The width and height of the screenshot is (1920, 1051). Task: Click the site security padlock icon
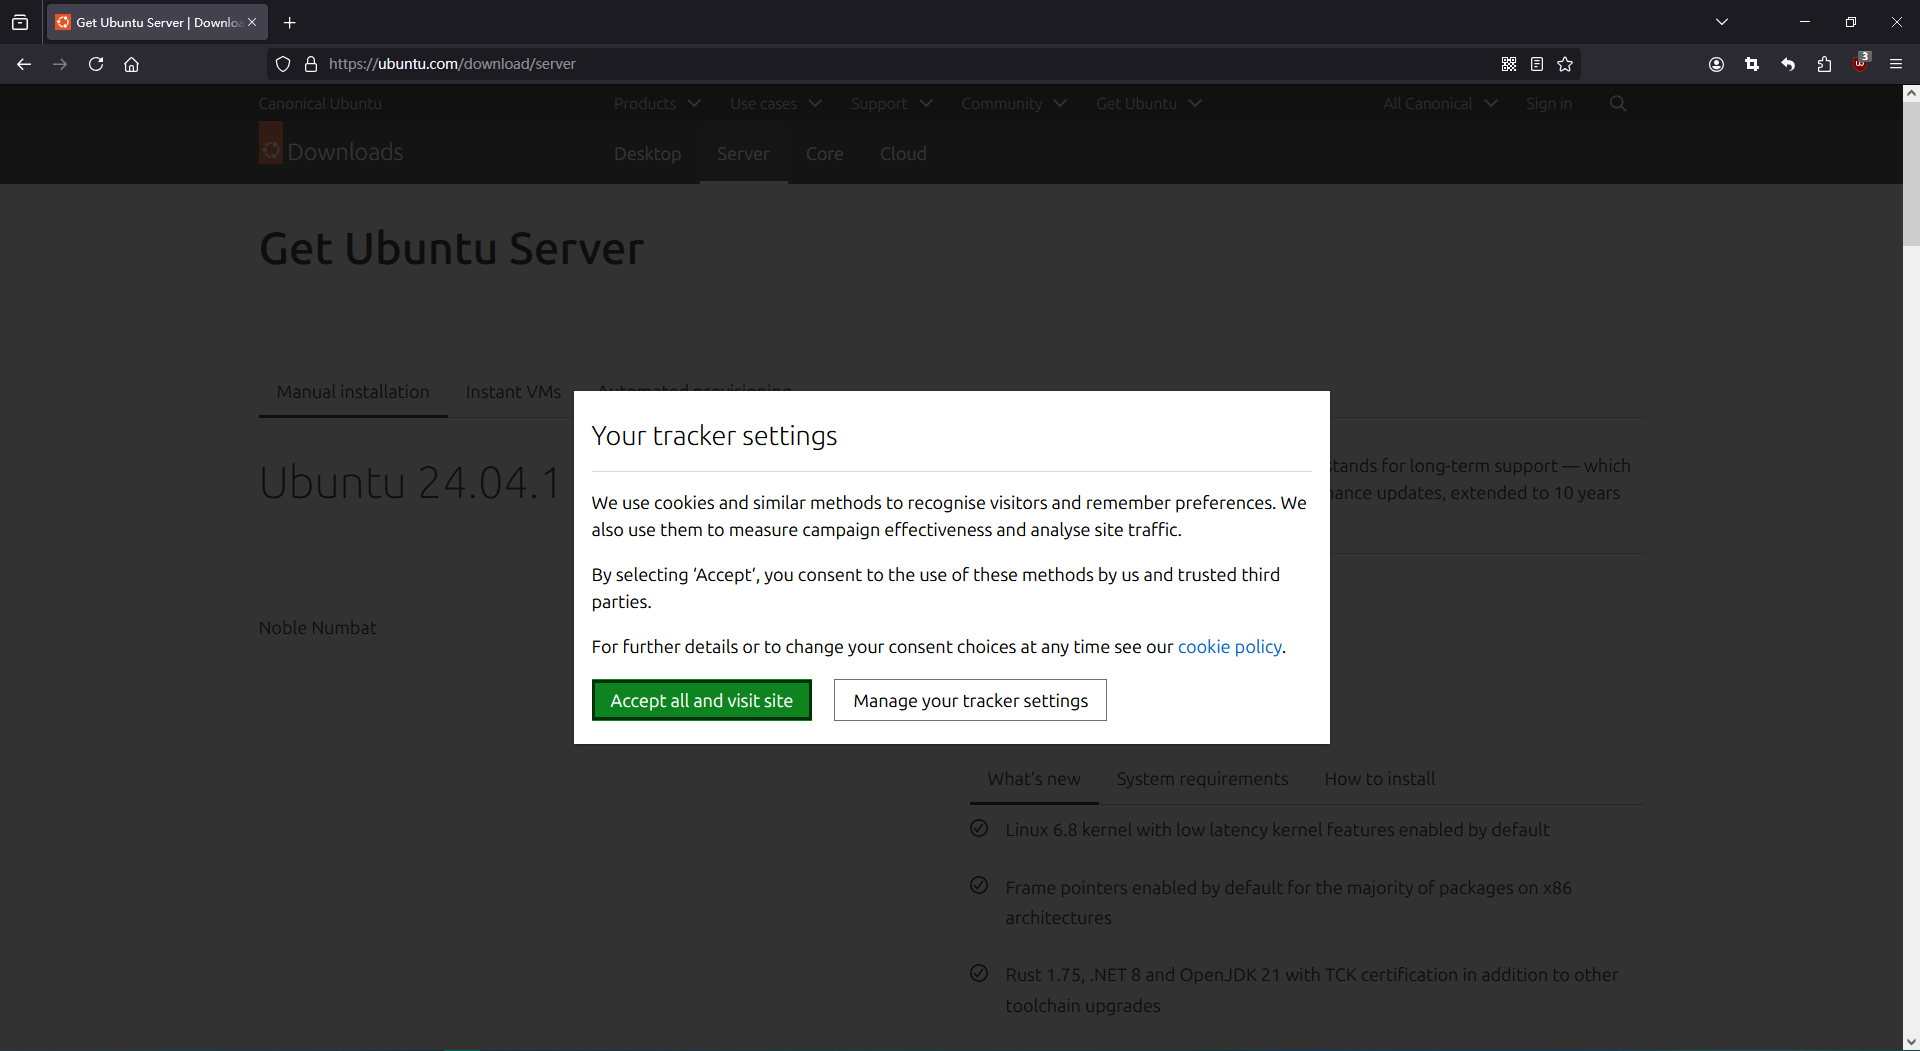(x=311, y=64)
